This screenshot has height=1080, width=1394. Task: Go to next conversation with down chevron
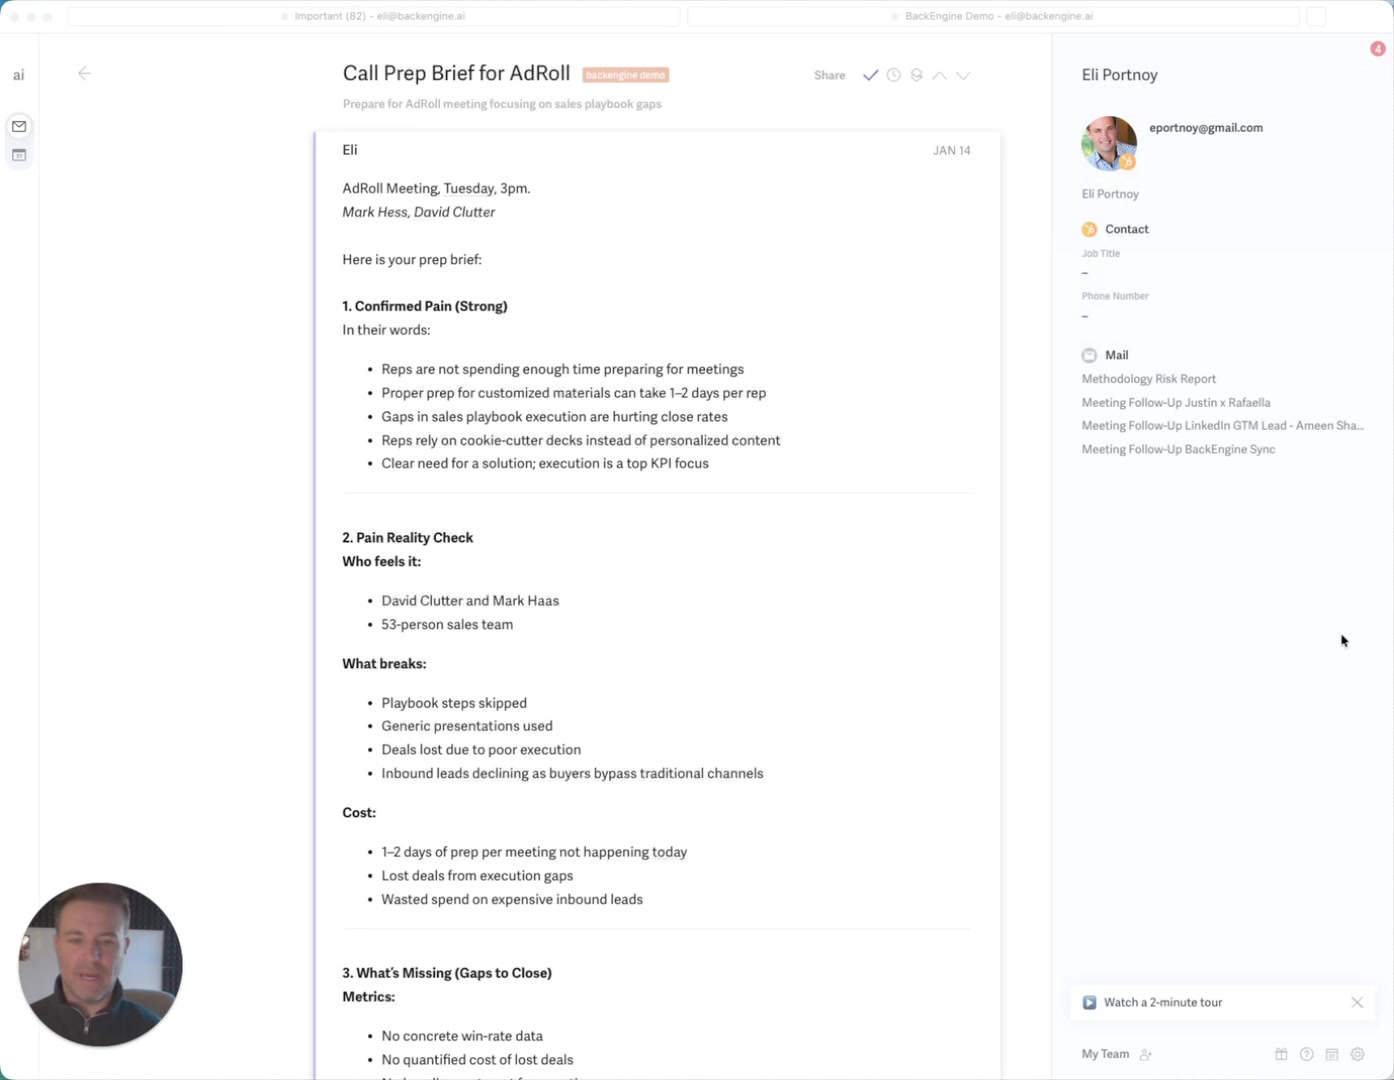pos(963,75)
